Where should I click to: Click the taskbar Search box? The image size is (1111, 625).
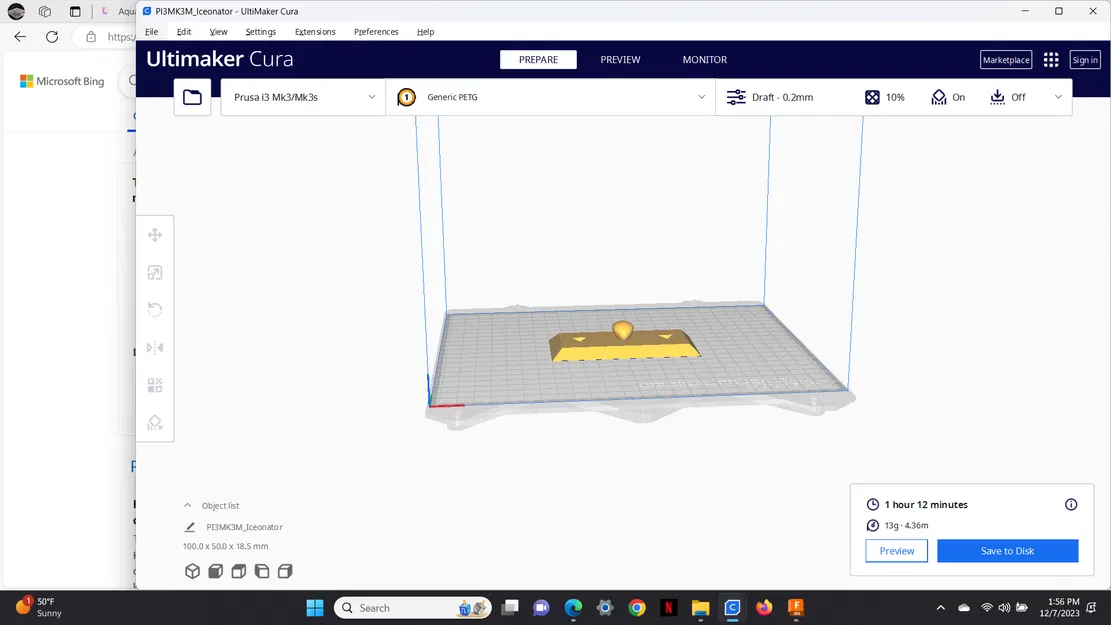pyautogui.click(x=412, y=608)
